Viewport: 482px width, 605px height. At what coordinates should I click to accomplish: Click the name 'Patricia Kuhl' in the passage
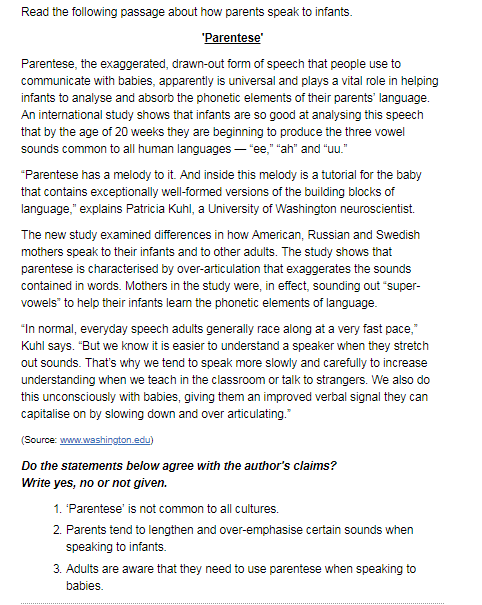159,209
